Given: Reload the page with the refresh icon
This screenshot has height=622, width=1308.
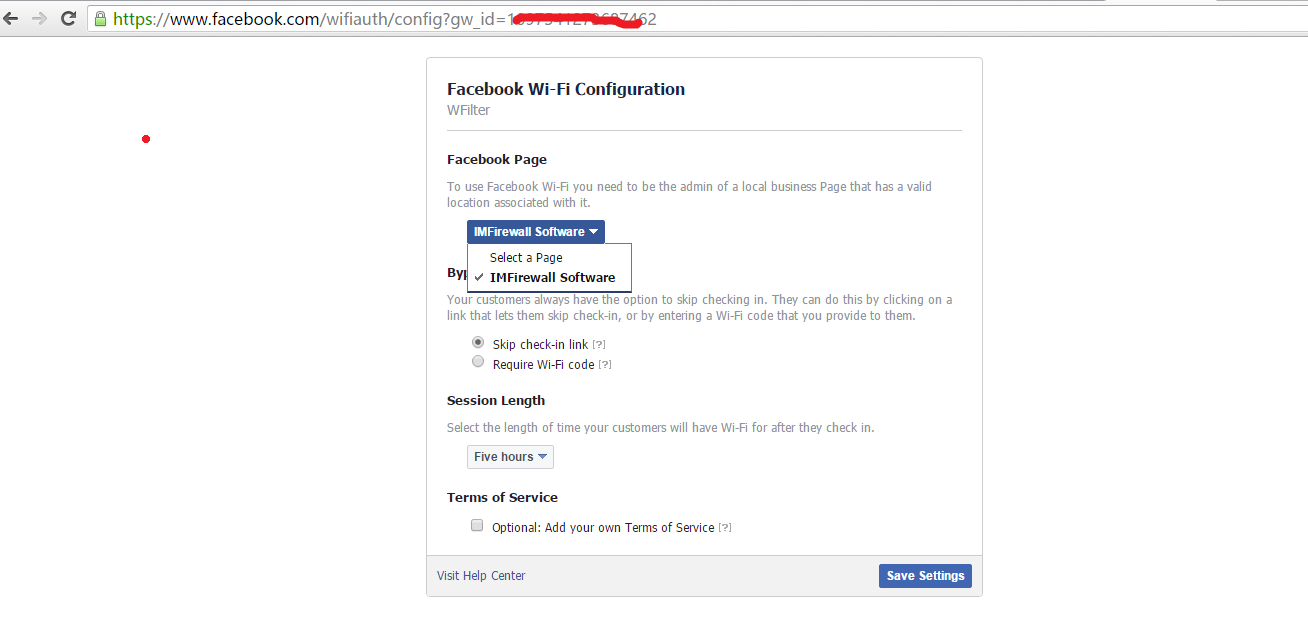Looking at the screenshot, I should 69,18.
